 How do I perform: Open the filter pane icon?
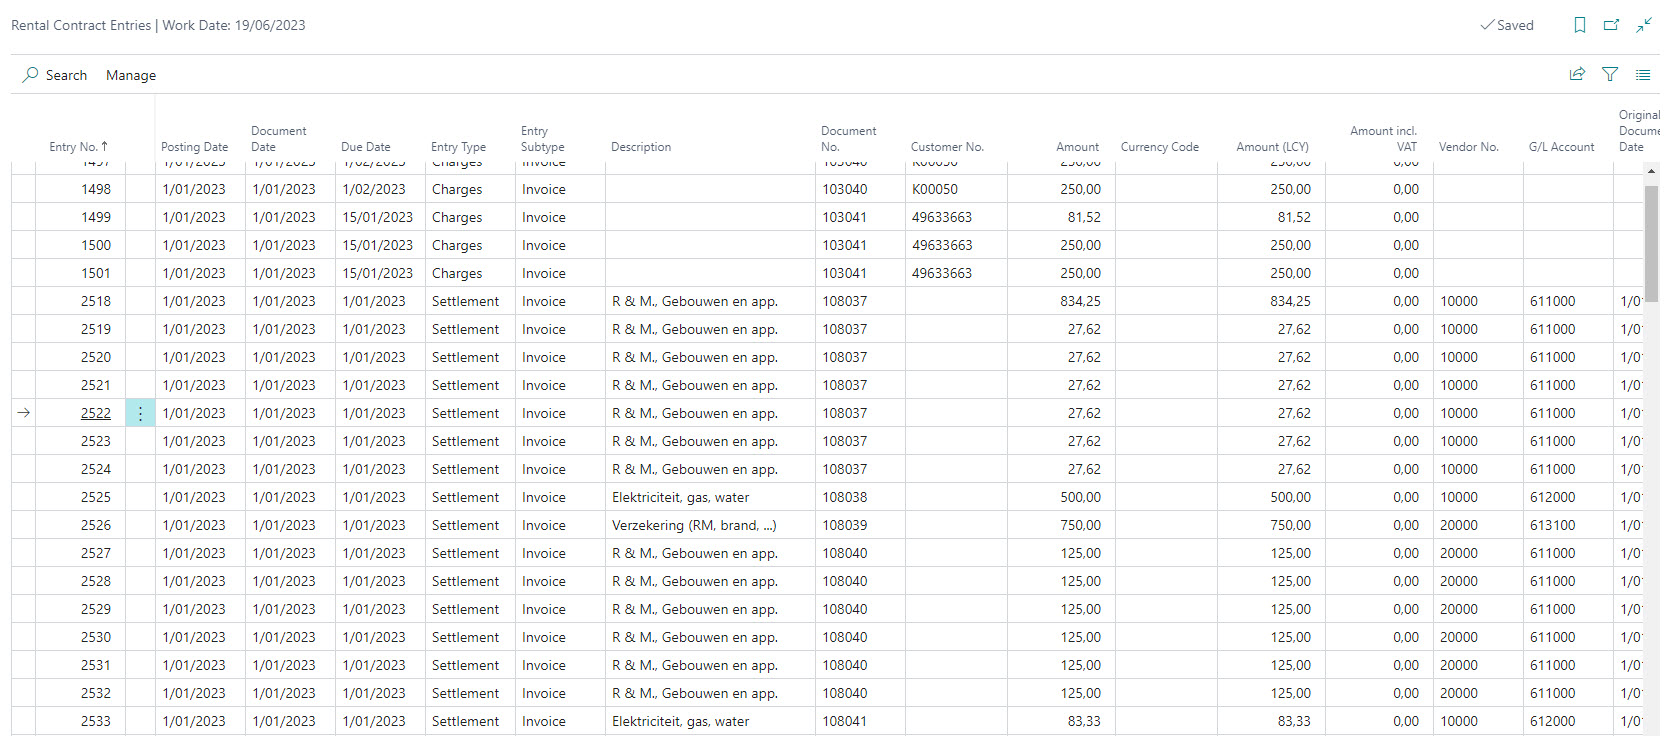1610,75
